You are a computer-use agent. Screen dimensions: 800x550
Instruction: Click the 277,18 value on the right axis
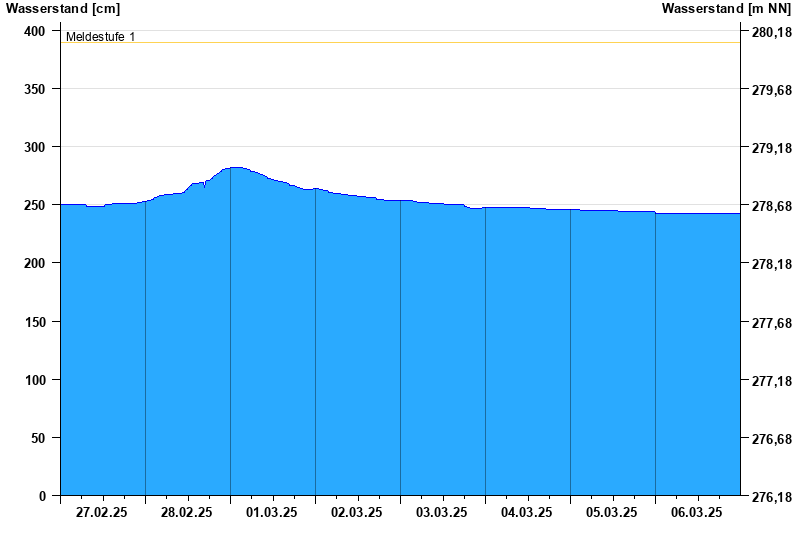[x=772, y=381]
